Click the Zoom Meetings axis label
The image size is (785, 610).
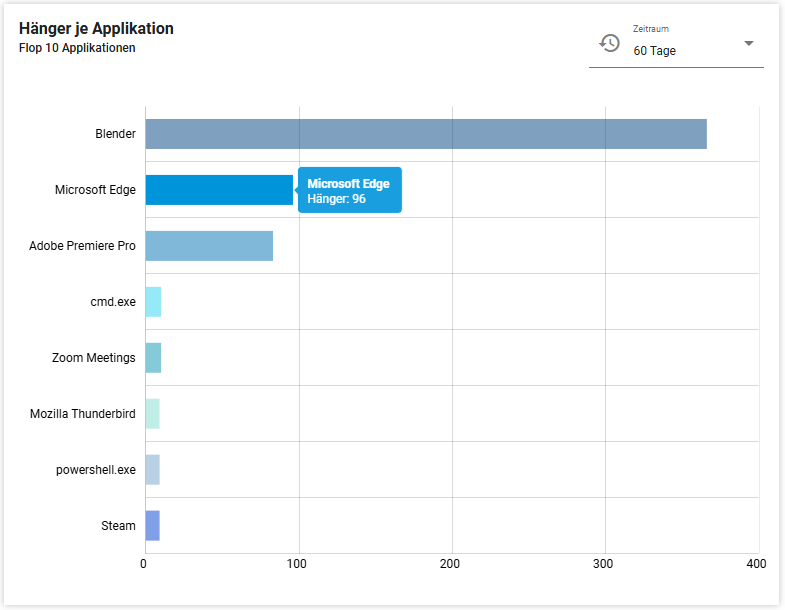93,358
